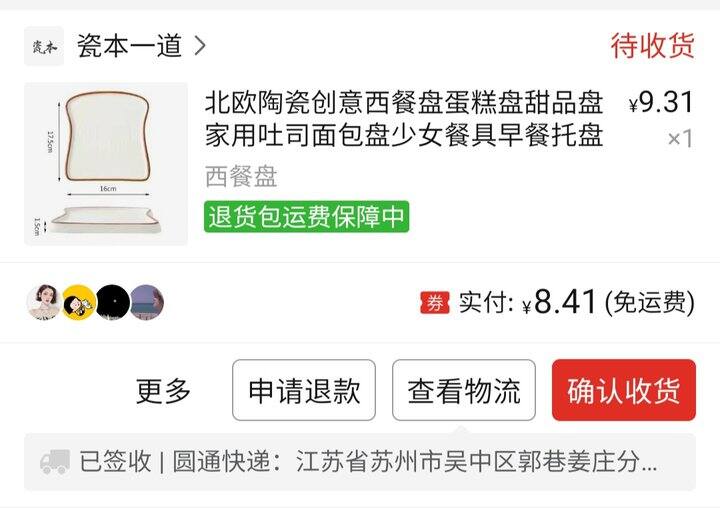The image size is (720, 508).
Task: Open the toast plate product thumbnail
Action: click(106, 164)
